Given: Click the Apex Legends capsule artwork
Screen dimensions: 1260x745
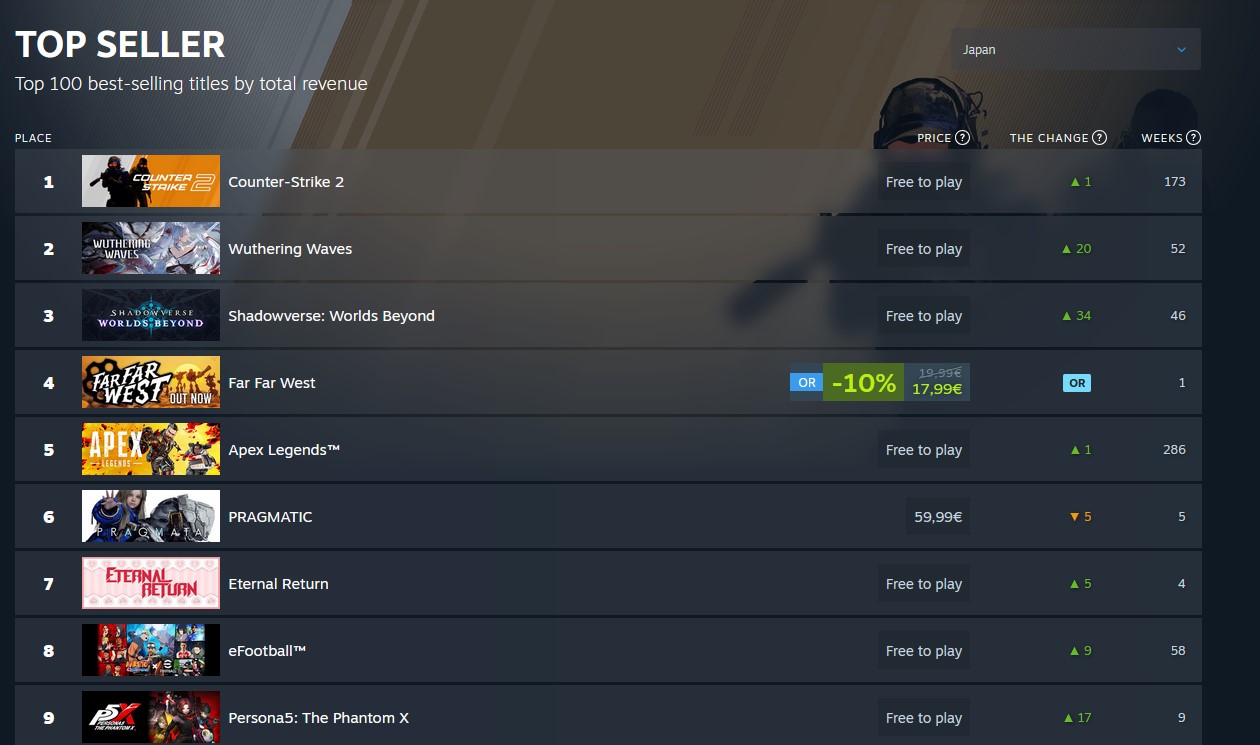Looking at the screenshot, I should pyautogui.click(x=151, y=449).
